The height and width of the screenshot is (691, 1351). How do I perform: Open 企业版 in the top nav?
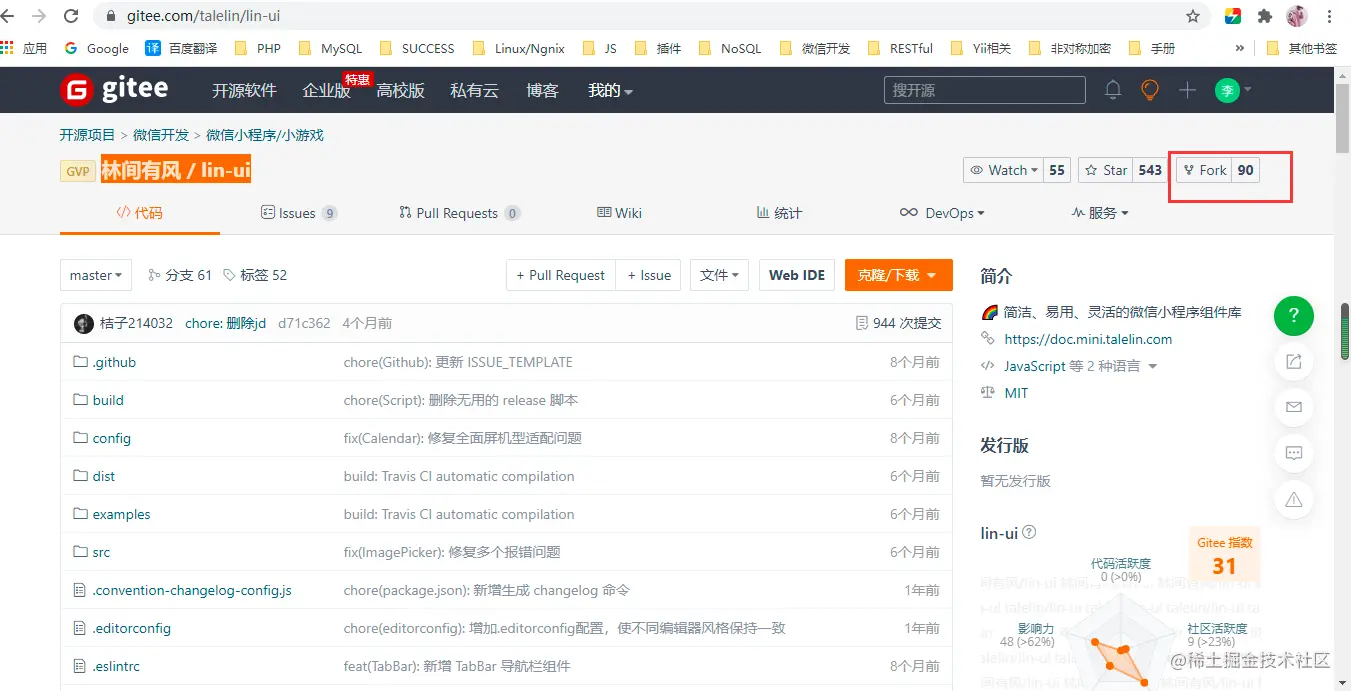pyautogui.click(x=326, y=90)
